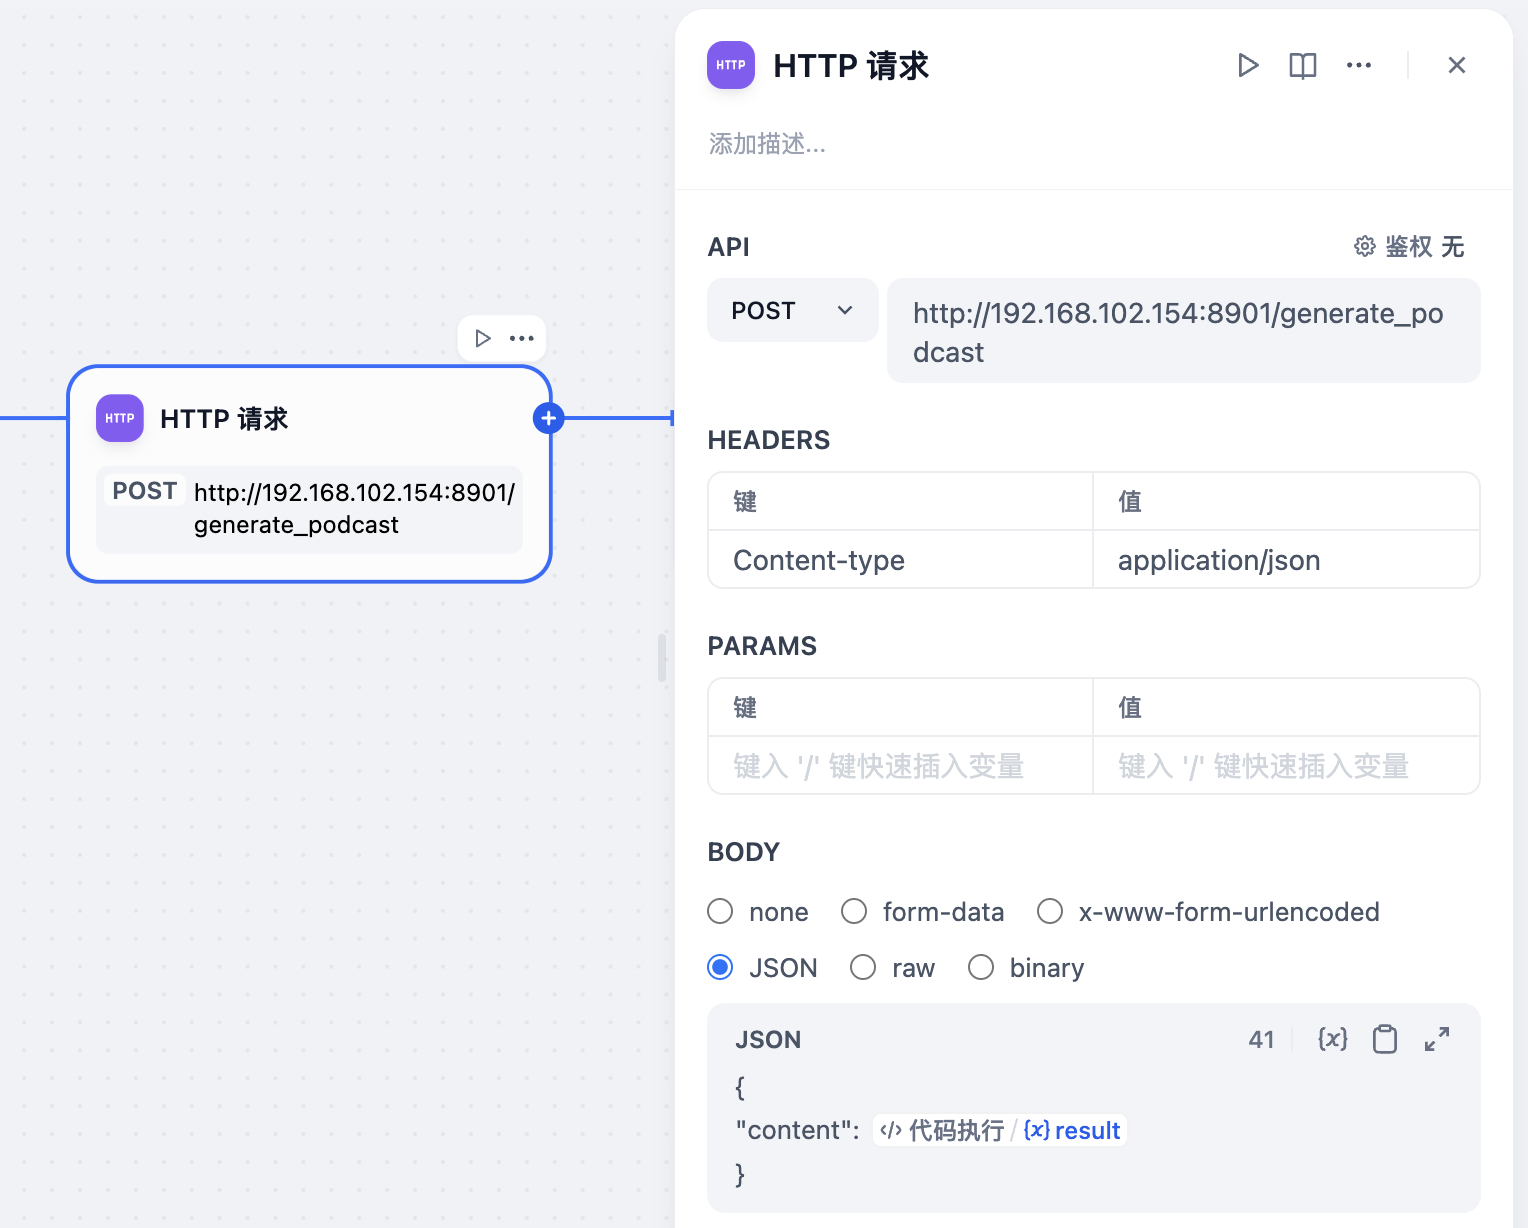Open the API documentation book icon
This screenshot has height=1228, width=1528.
point(1302,65)
